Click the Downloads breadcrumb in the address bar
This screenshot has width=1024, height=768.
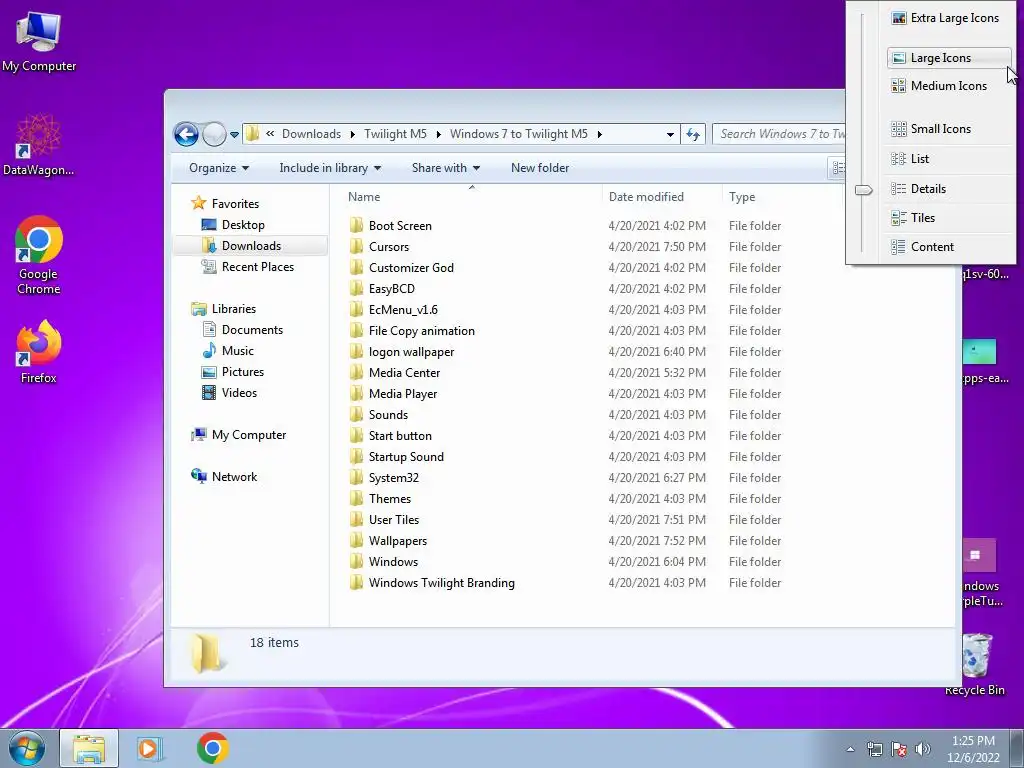pos(312,134)
